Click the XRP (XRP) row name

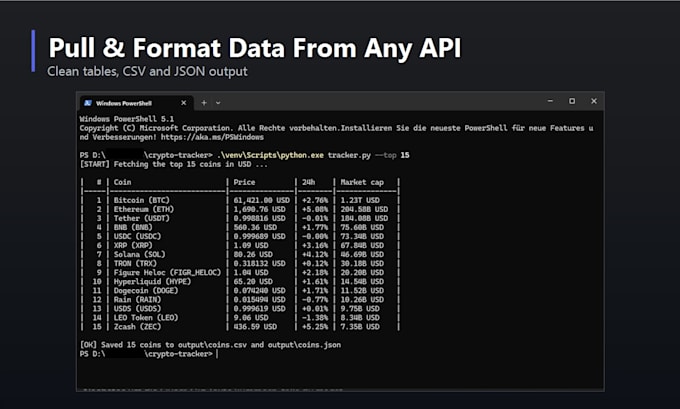click(133, 245)
